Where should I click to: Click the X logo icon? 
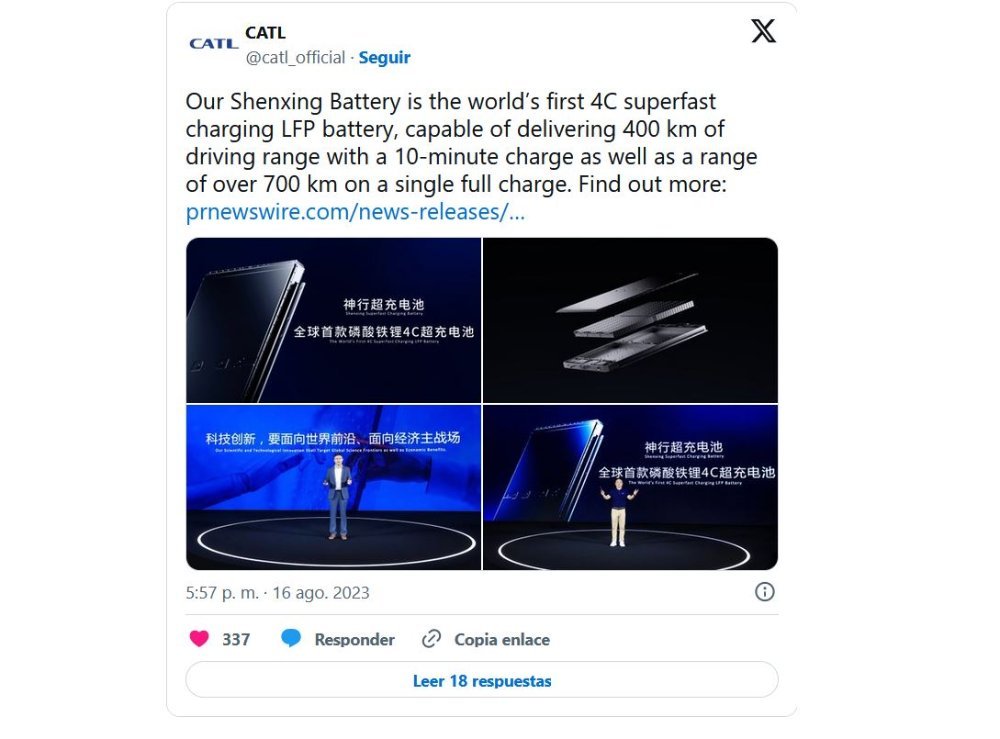click(763, 31)
